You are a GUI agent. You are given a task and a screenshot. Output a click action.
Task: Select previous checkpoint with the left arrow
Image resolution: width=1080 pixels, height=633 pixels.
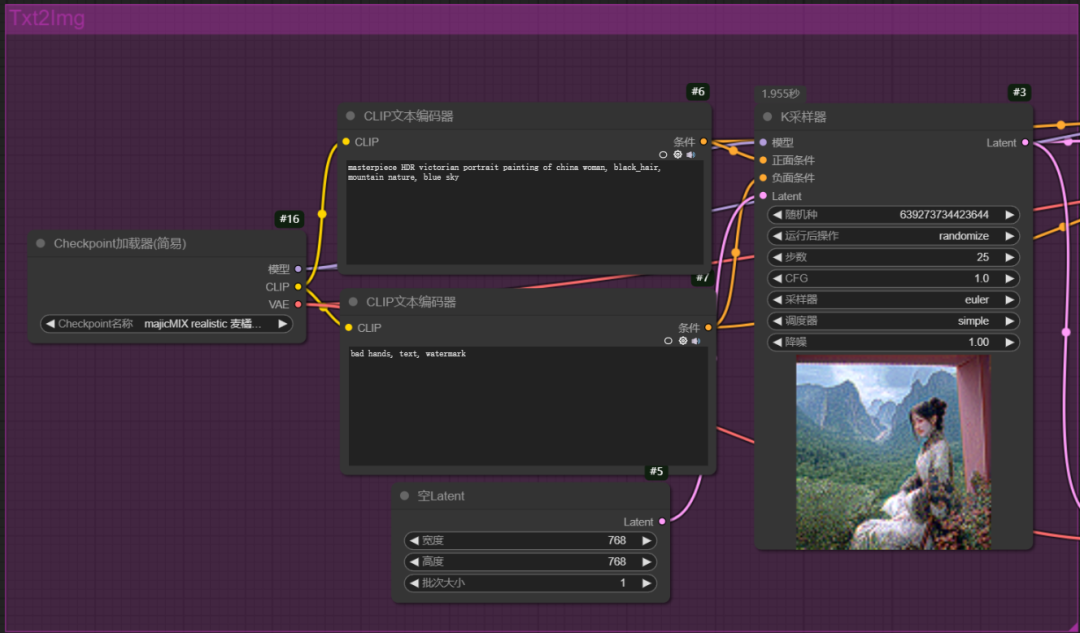coord(50,324)
